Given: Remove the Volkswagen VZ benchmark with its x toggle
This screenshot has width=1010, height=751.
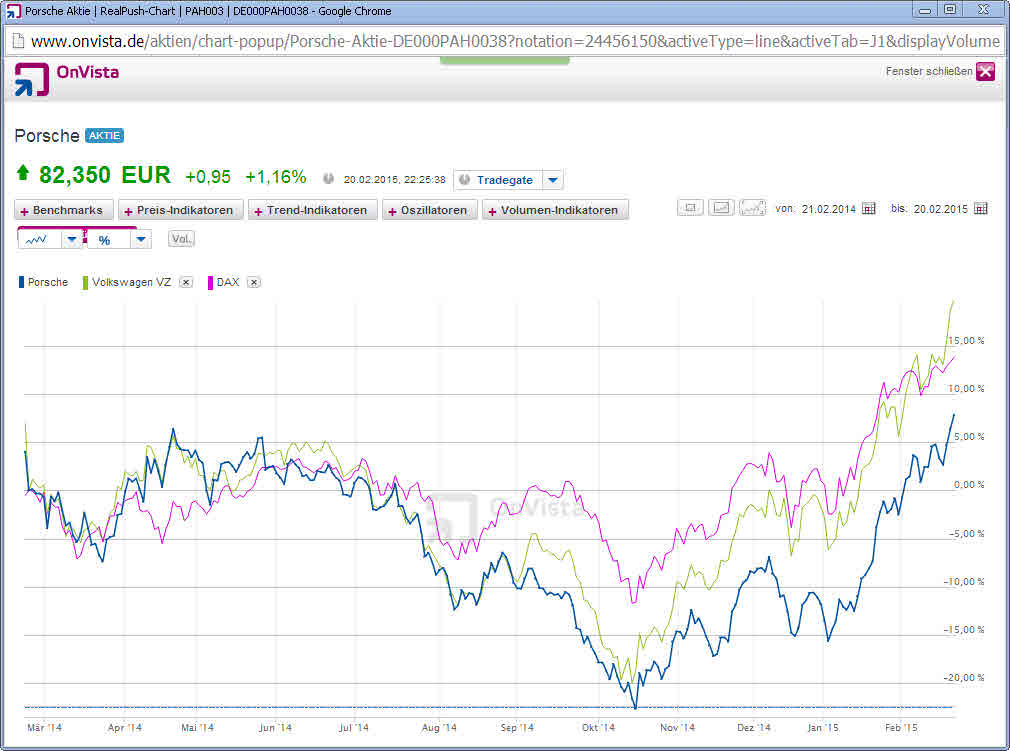Looking at the screenshot, I should [185, 282].
